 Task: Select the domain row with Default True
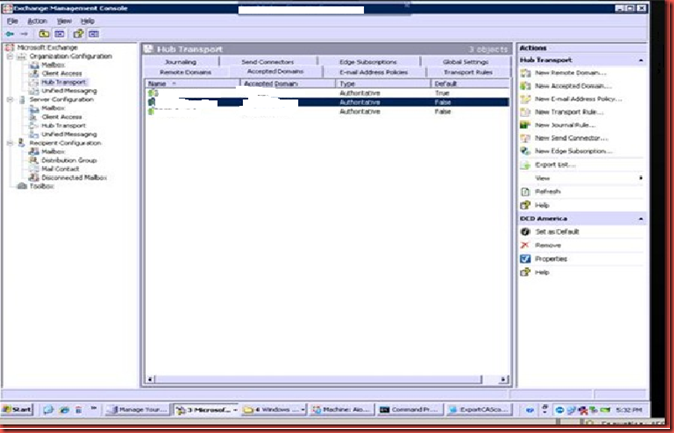[x=328, y=93]
